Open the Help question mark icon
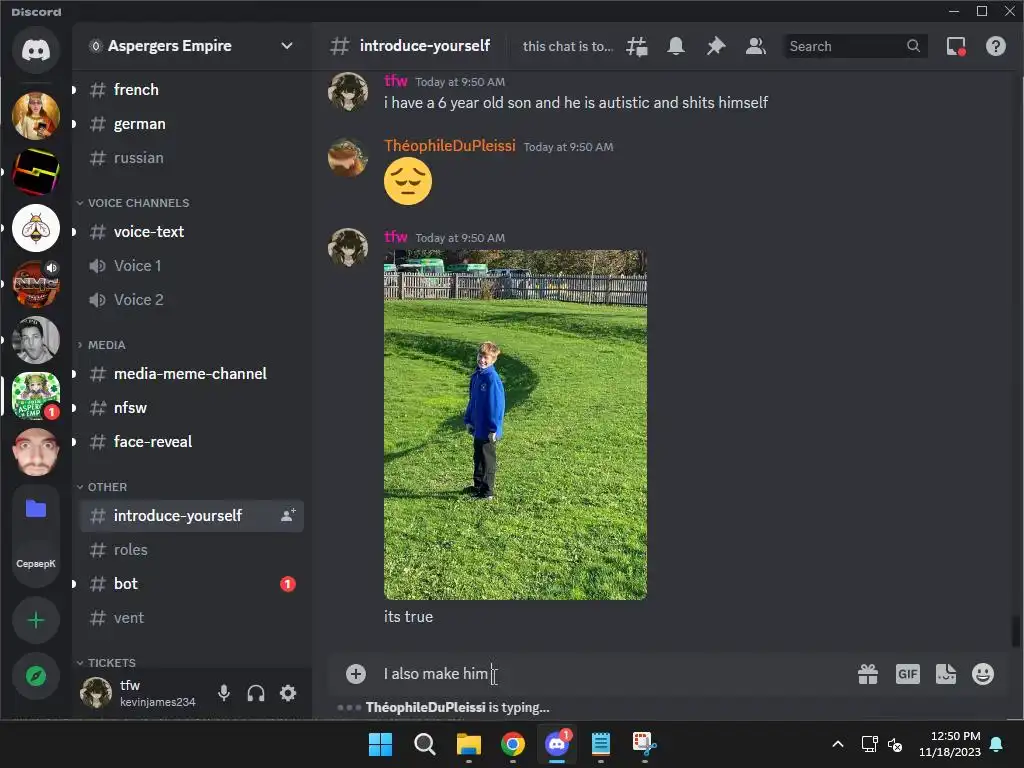1024x768 pixels. pyautogui.click(x=996, y=46)
